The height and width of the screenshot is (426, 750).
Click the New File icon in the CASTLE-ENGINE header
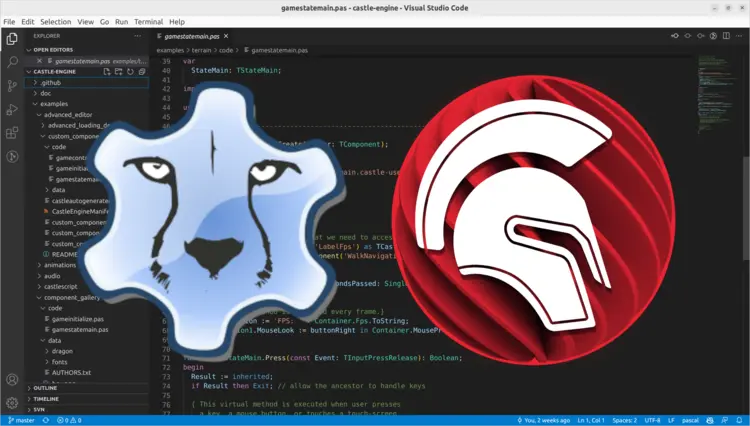pos(107,72)
